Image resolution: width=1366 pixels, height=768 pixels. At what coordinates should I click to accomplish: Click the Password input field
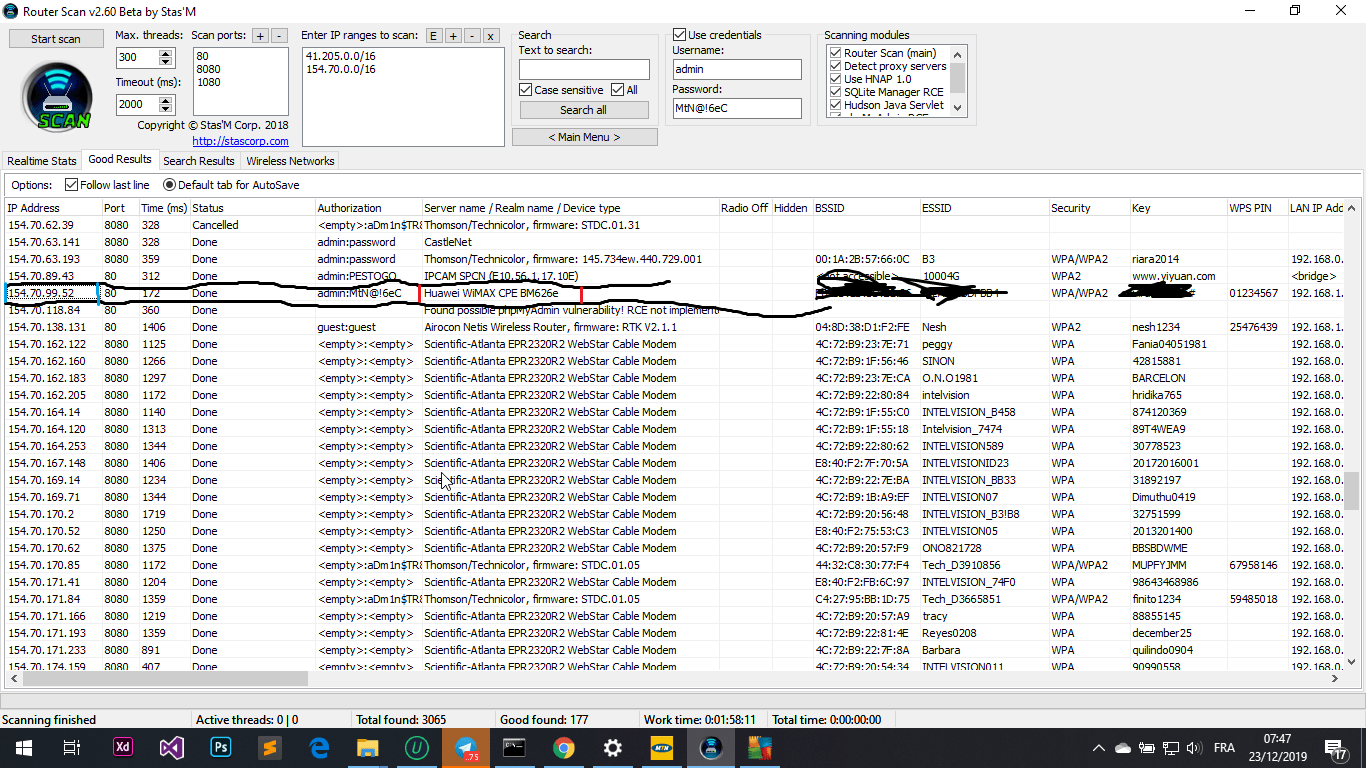[x=736, y=108]
